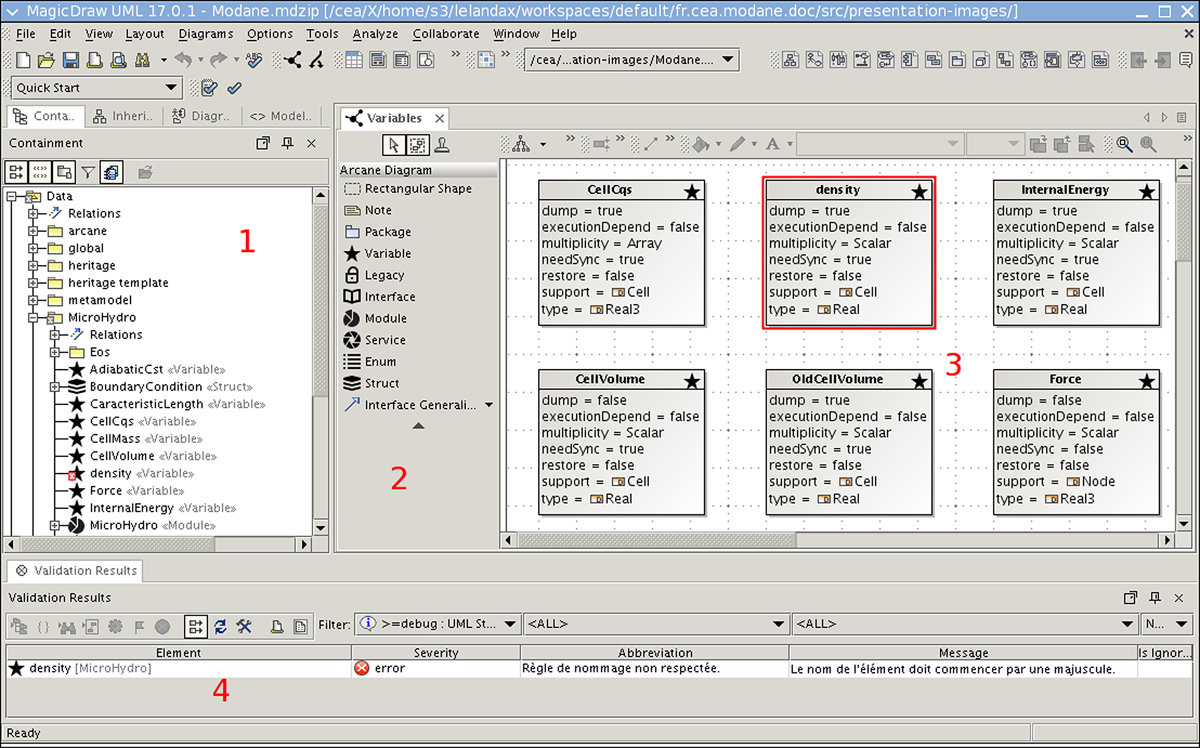Open the paint bucket fill color tool
Image resolution: width=1200 pixels, height=748 pixels.
[702, 144]
